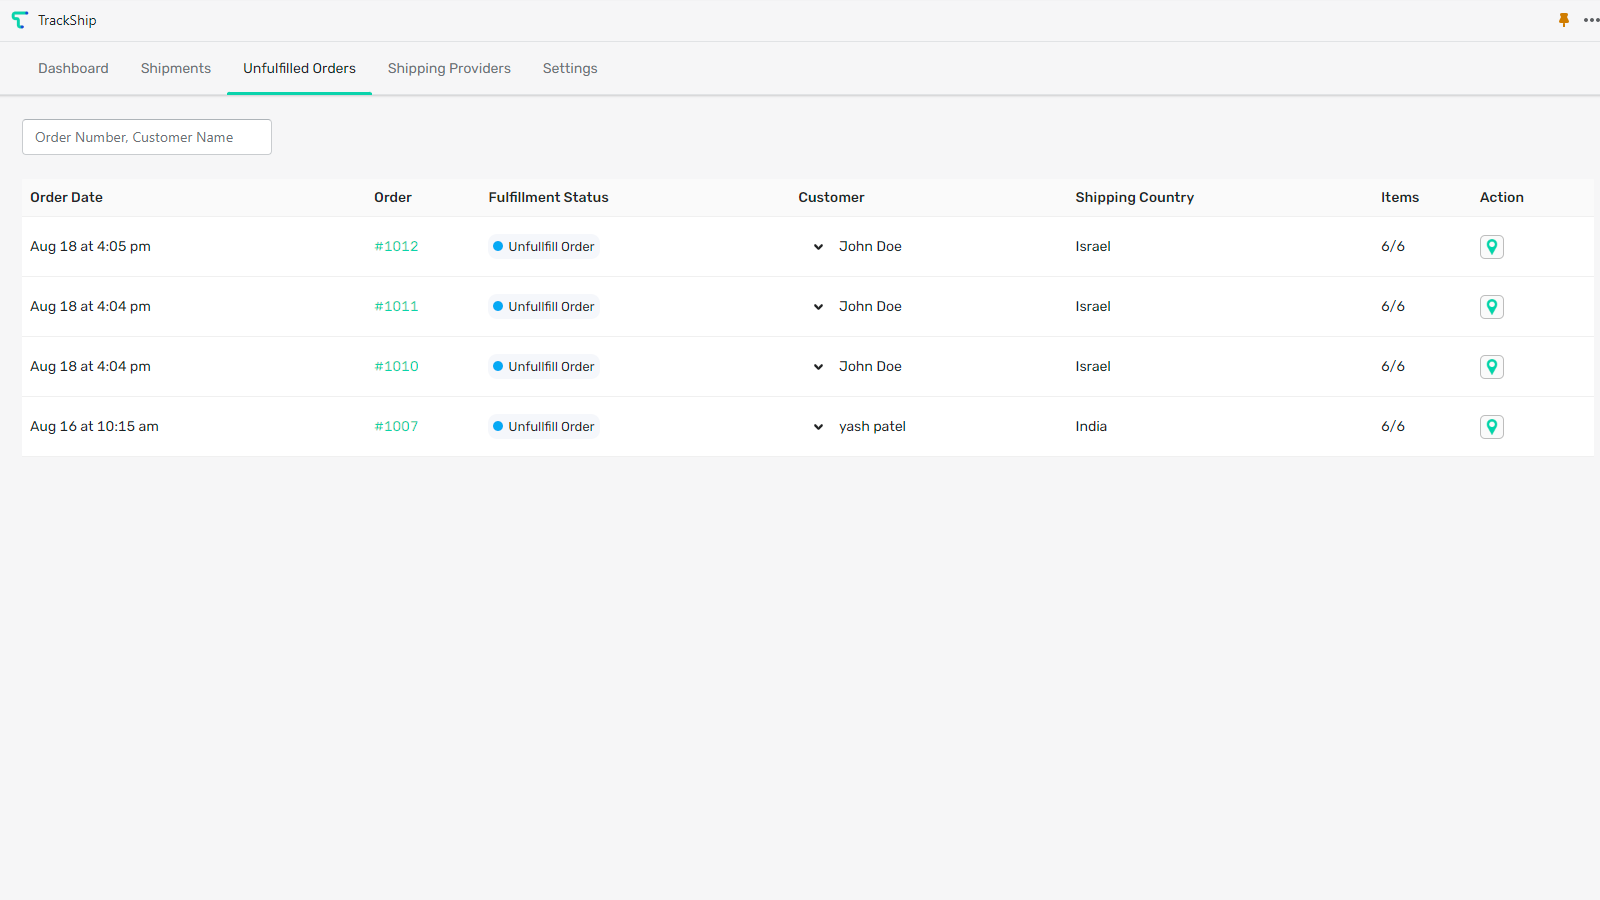The width and height of the screenshot is (1600, 900).
Task: Click the tracking pin icon for order #1007
Action: [1491, 427]
